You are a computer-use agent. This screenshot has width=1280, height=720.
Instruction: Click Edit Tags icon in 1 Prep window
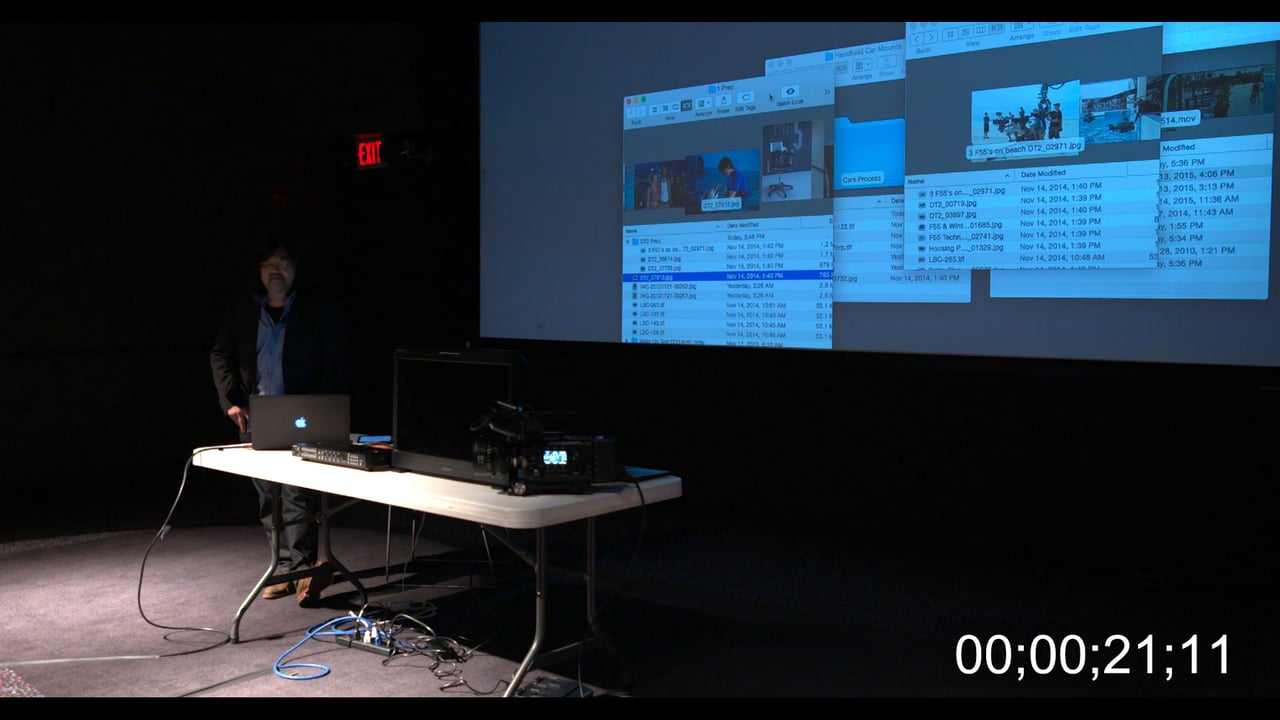pyautogui.click(x=746, y=99)
